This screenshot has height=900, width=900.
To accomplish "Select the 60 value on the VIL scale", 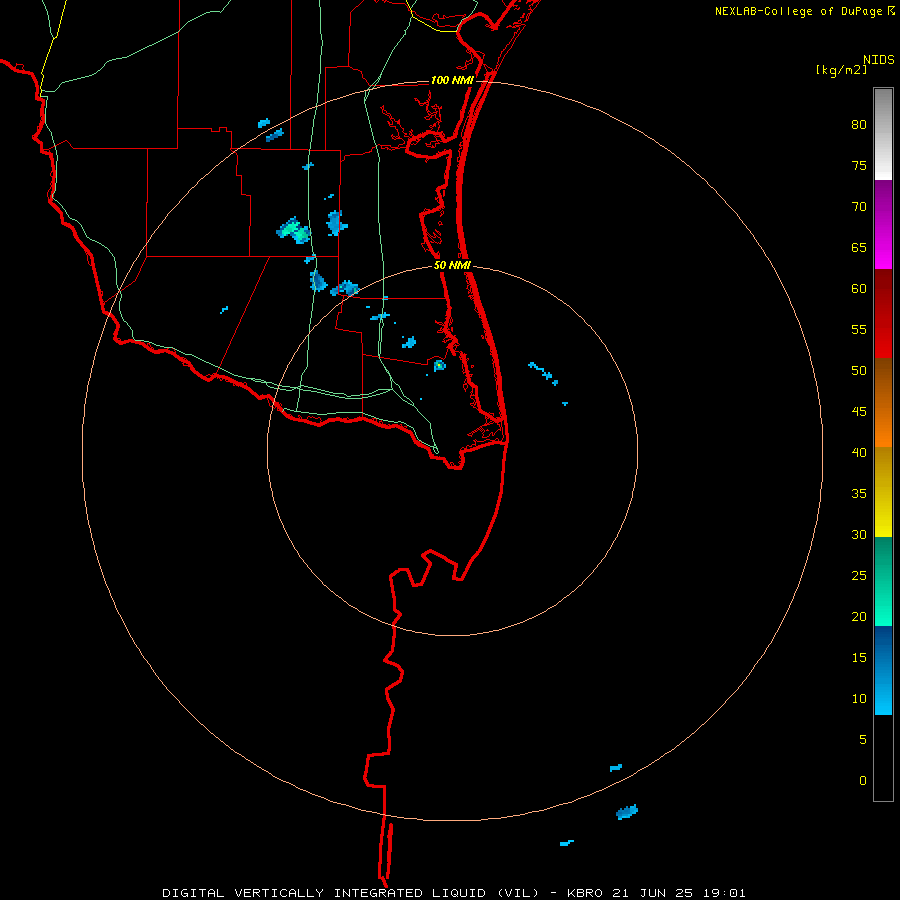I will 859,289.
